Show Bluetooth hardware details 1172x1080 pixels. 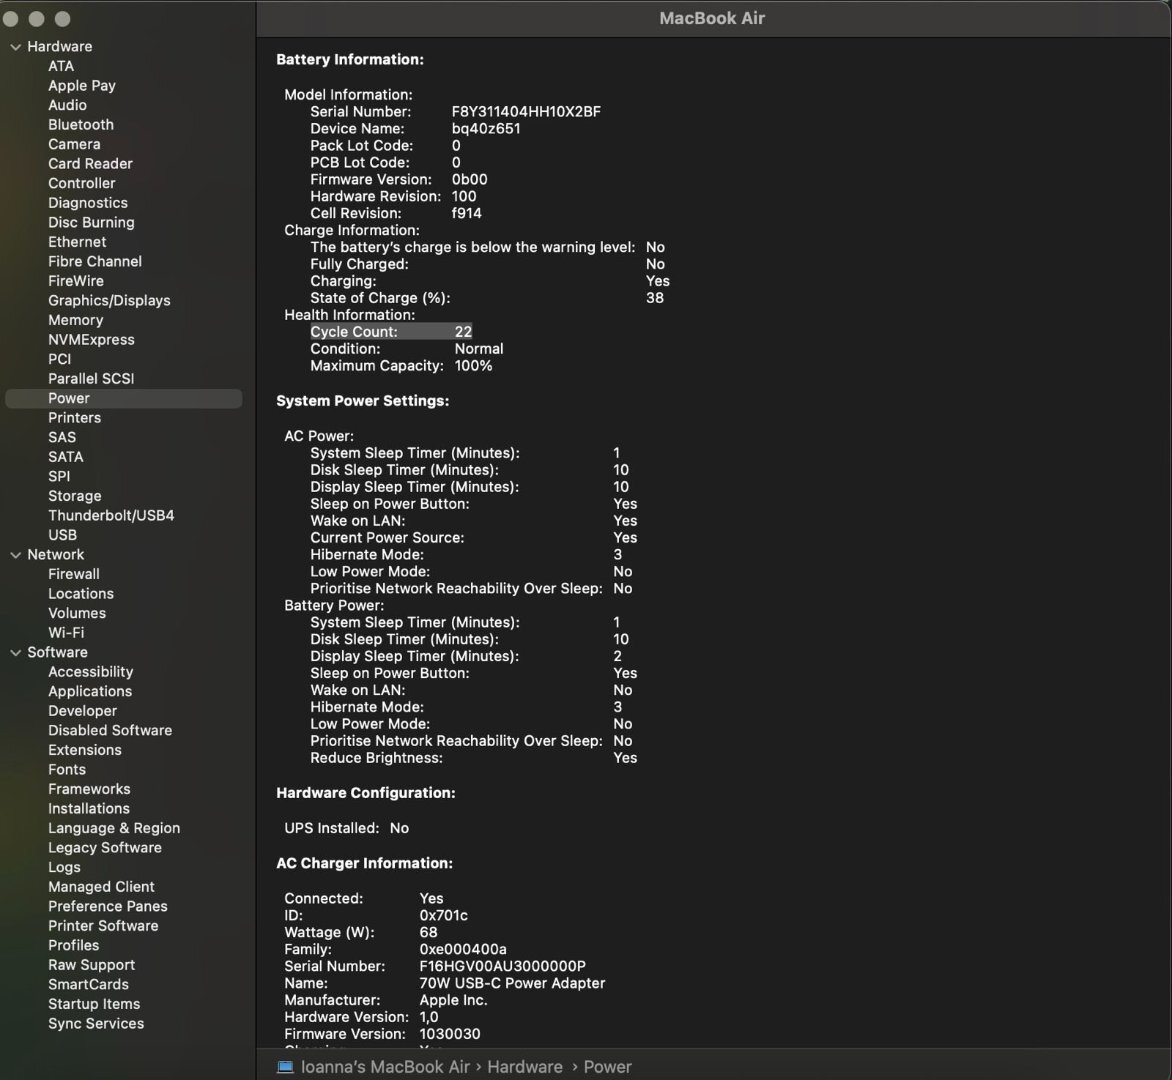click(x=81, y=125)
